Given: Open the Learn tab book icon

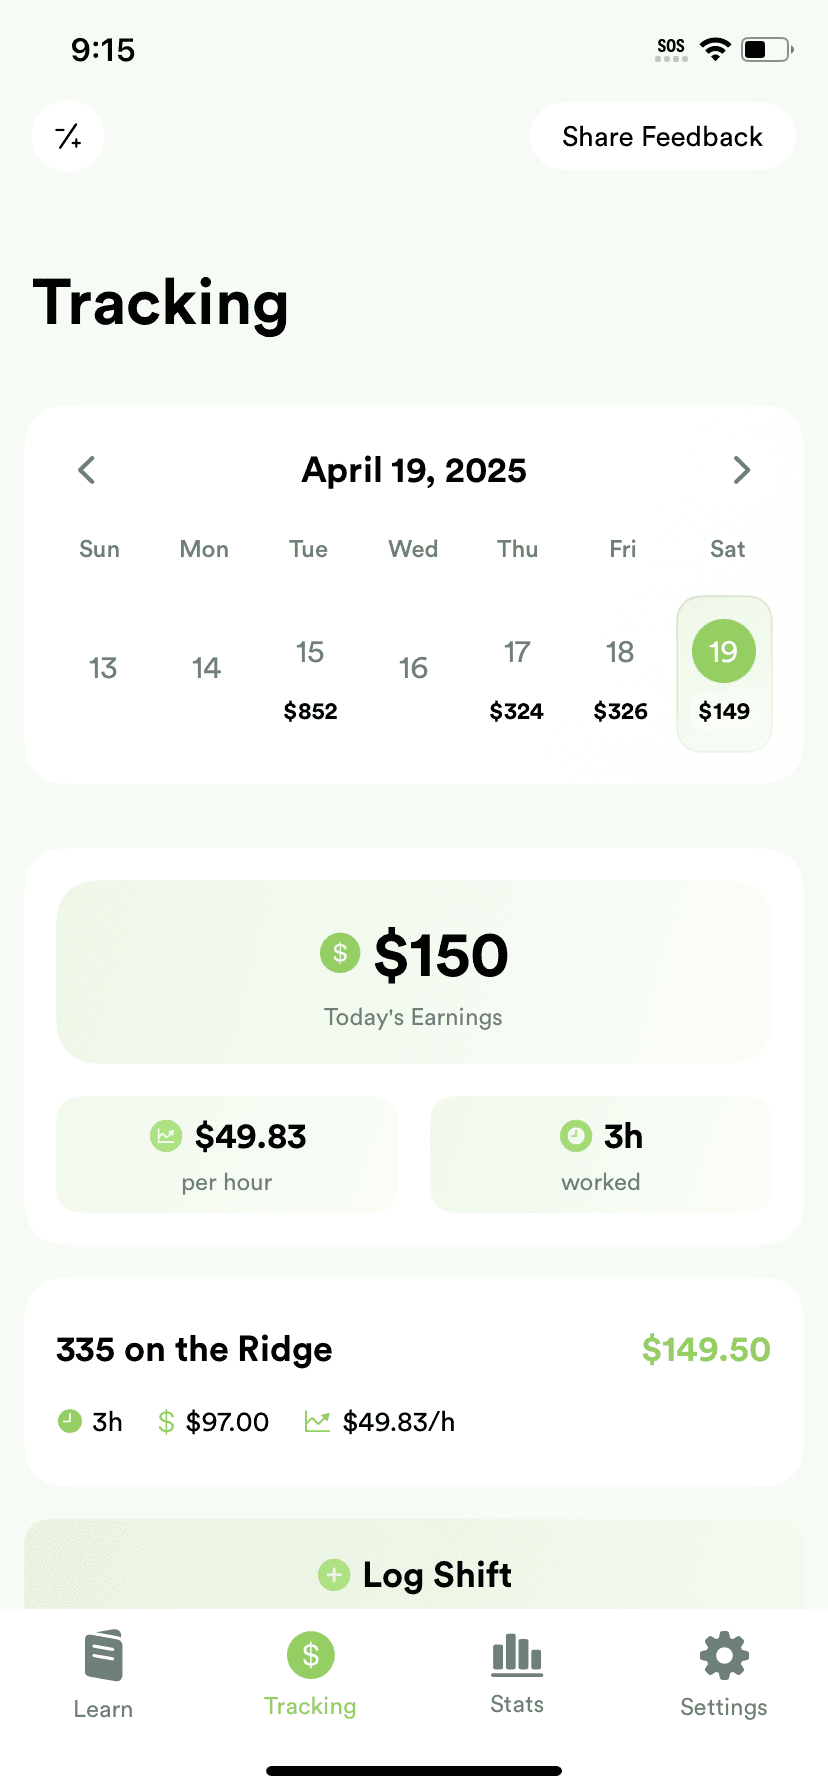Looking at the screenshot, I should 103,1656.
